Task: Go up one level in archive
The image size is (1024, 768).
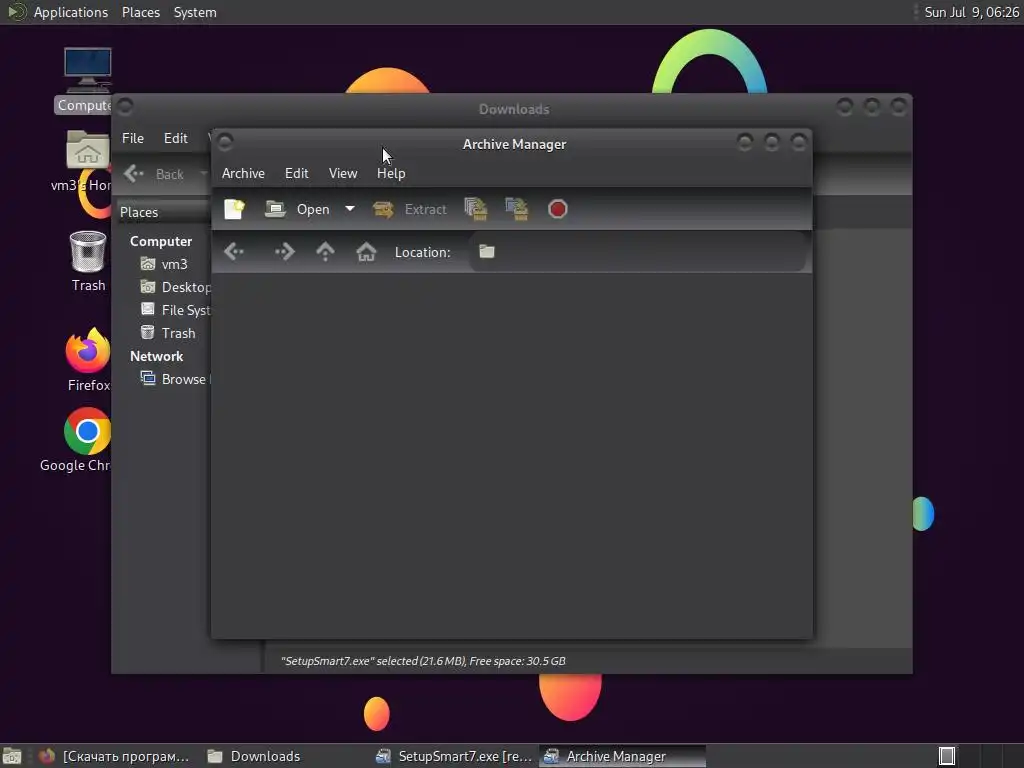Action: (325, 251)
